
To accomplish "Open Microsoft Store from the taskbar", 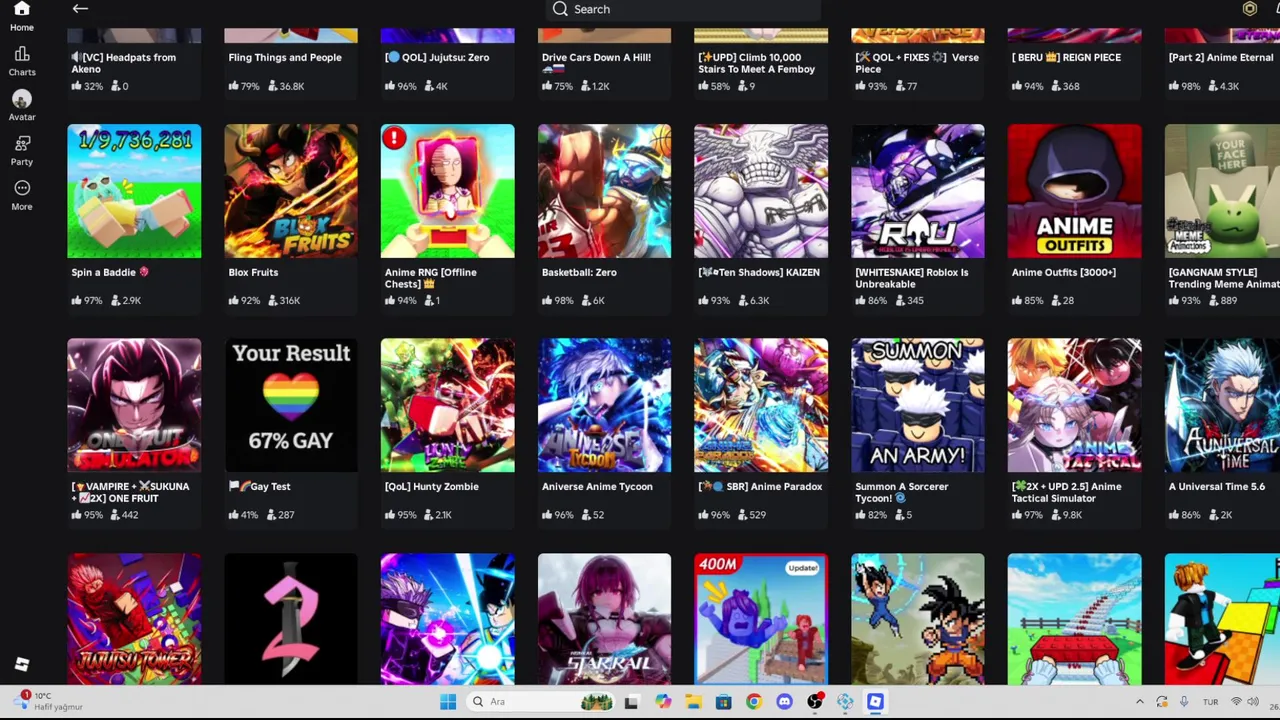I will [723, 702].
